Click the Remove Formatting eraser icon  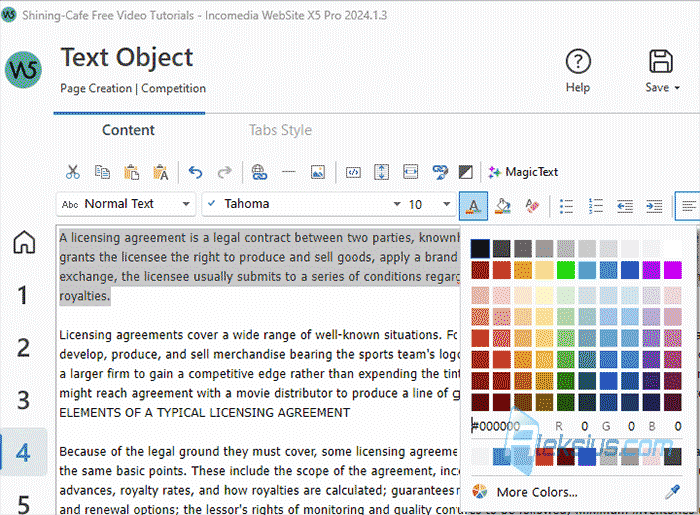tap(532, 206)
